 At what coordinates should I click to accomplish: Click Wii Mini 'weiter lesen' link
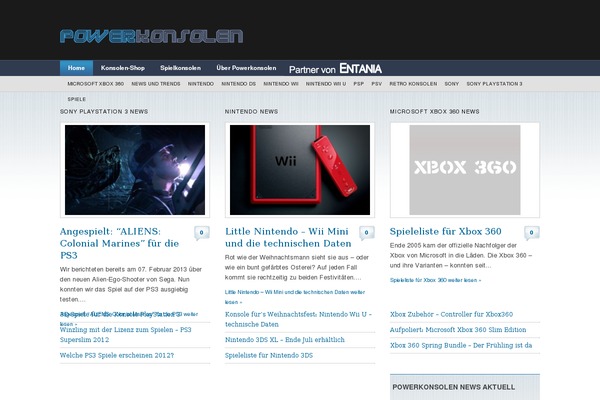click(295, 297)
